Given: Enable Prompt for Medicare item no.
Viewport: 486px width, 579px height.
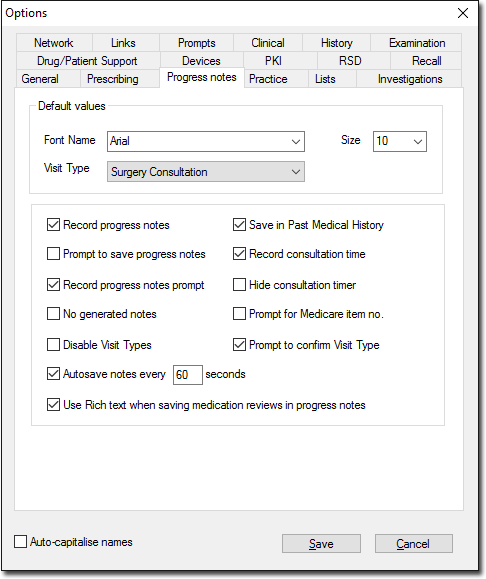Looking at the screenshot, I should pos(239,314).
